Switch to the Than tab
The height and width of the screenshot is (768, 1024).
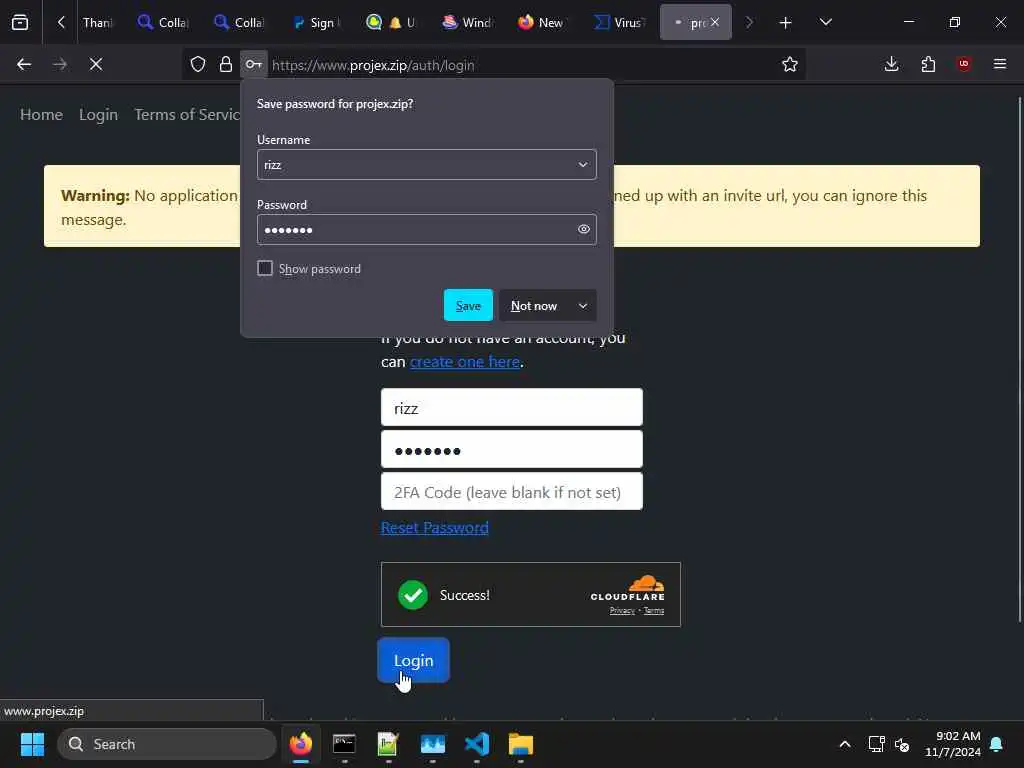[x=97, y=22]
